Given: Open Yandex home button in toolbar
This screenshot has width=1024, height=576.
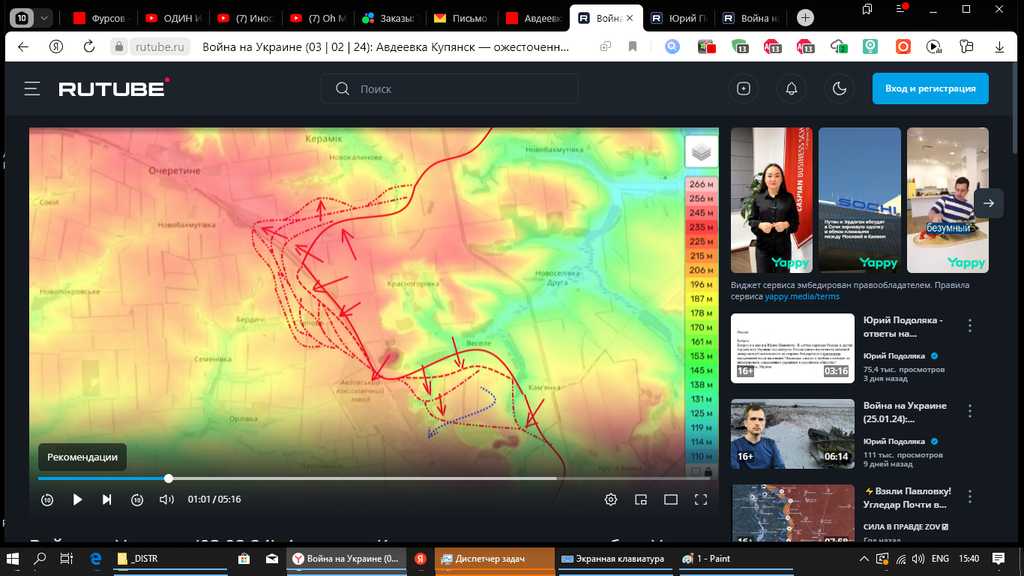Looking at the screenshot, I should [56, 47].
